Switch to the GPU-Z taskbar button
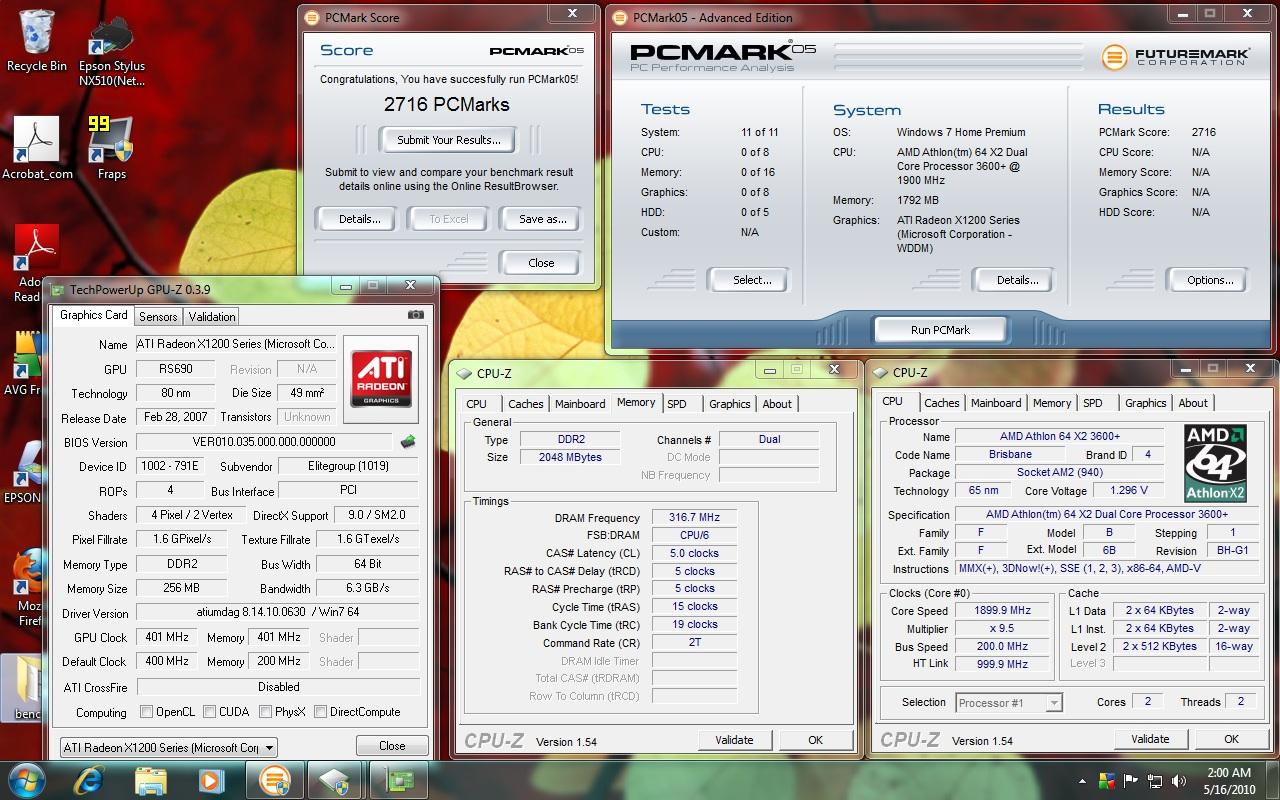1280x800 pixels. (x=398, y=780)
